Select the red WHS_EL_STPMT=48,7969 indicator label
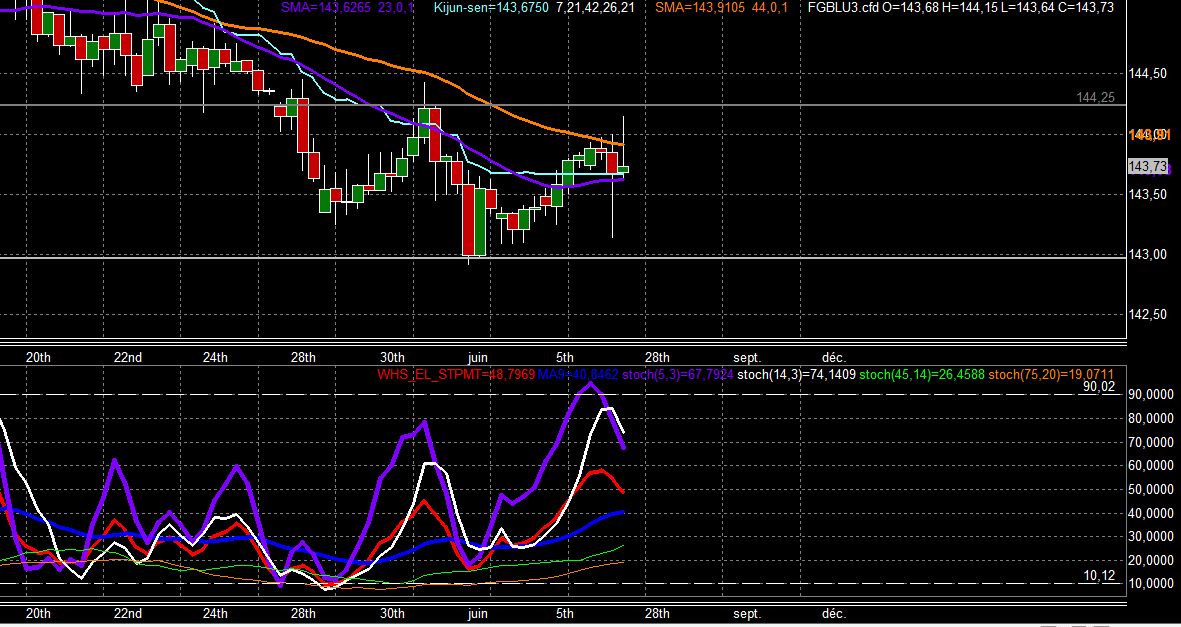This screenshot has height=627, width=1181. [456, 374]
